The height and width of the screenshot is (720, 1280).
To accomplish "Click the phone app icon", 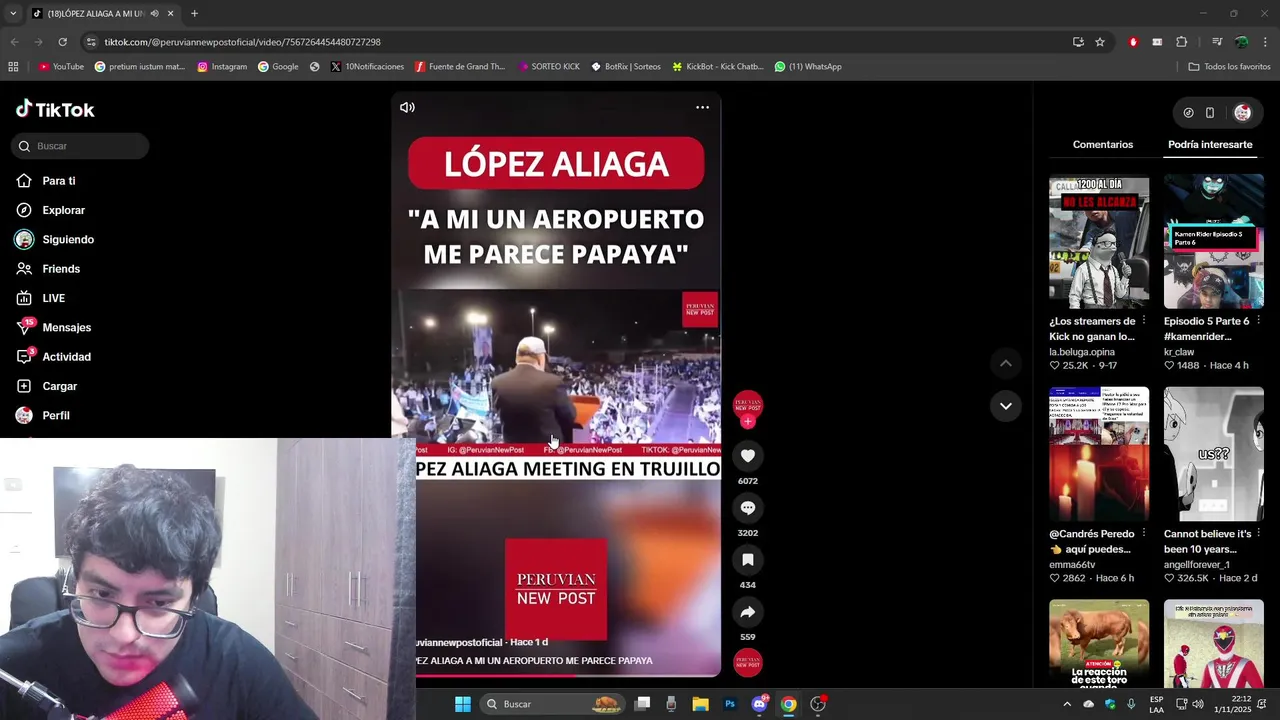I will (x=1210, y=113).
